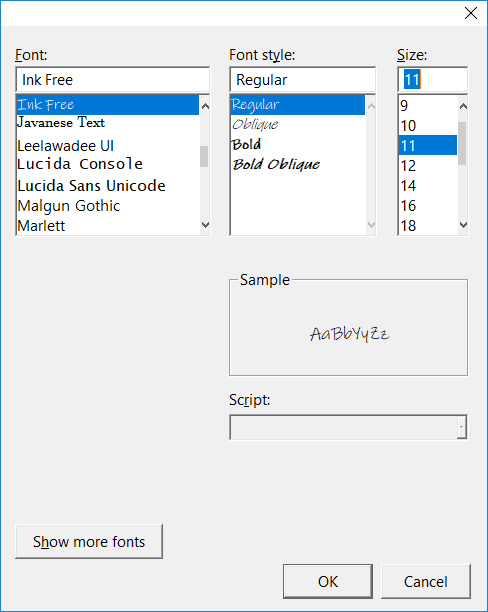
Task: Choose Oblique font style
Action: coord(297,125)
